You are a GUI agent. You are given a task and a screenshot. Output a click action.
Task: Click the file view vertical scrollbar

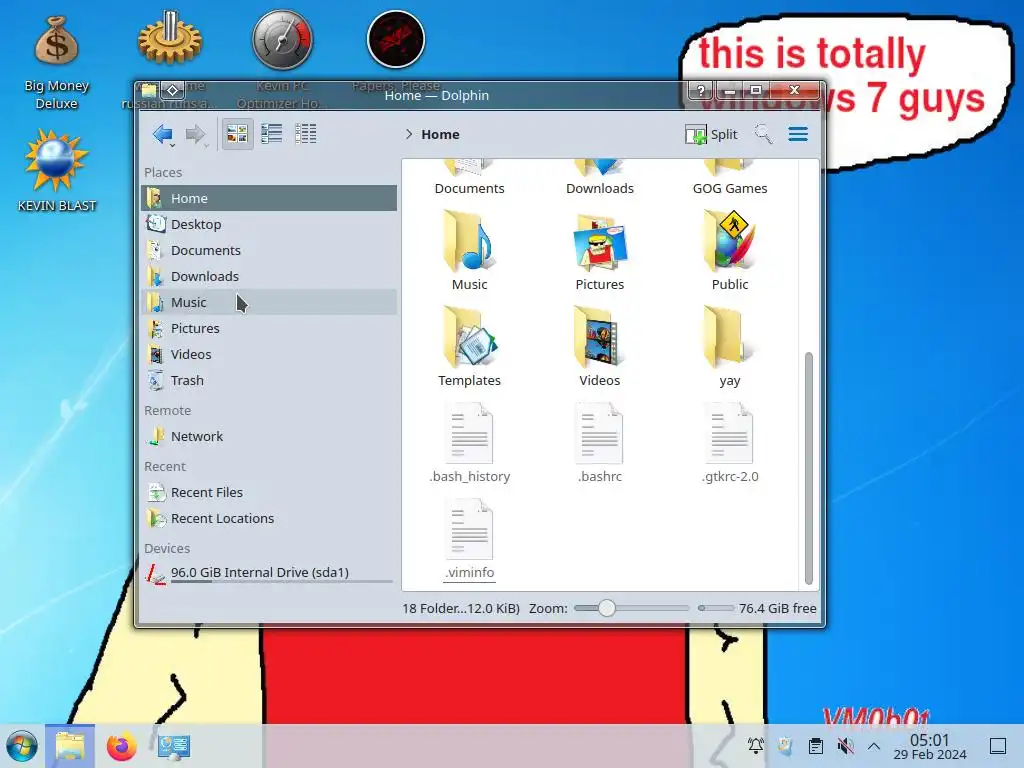pos(808,468)
